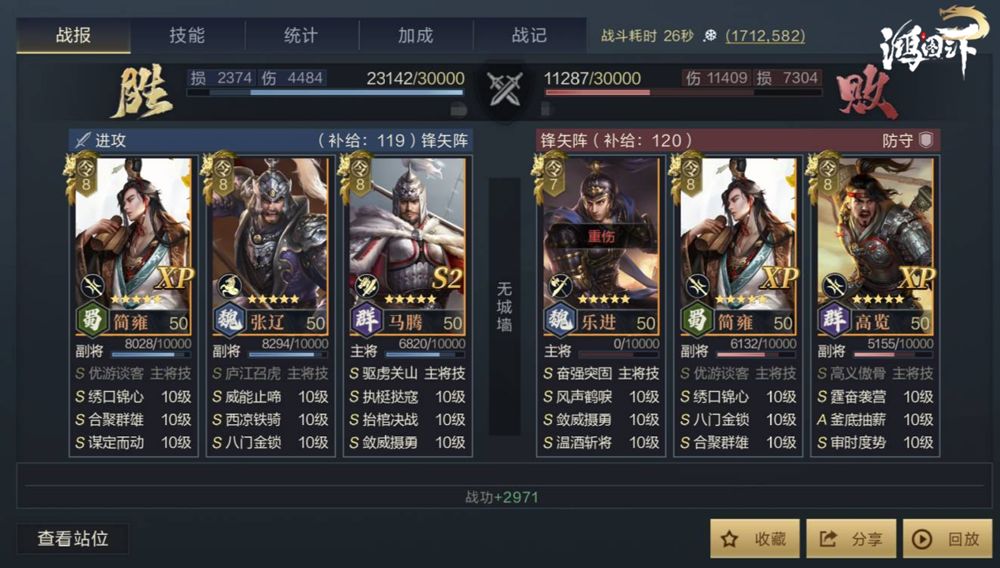1000x568 pixels.
Task: Select the 加成 tab
Action: (415, 35)
